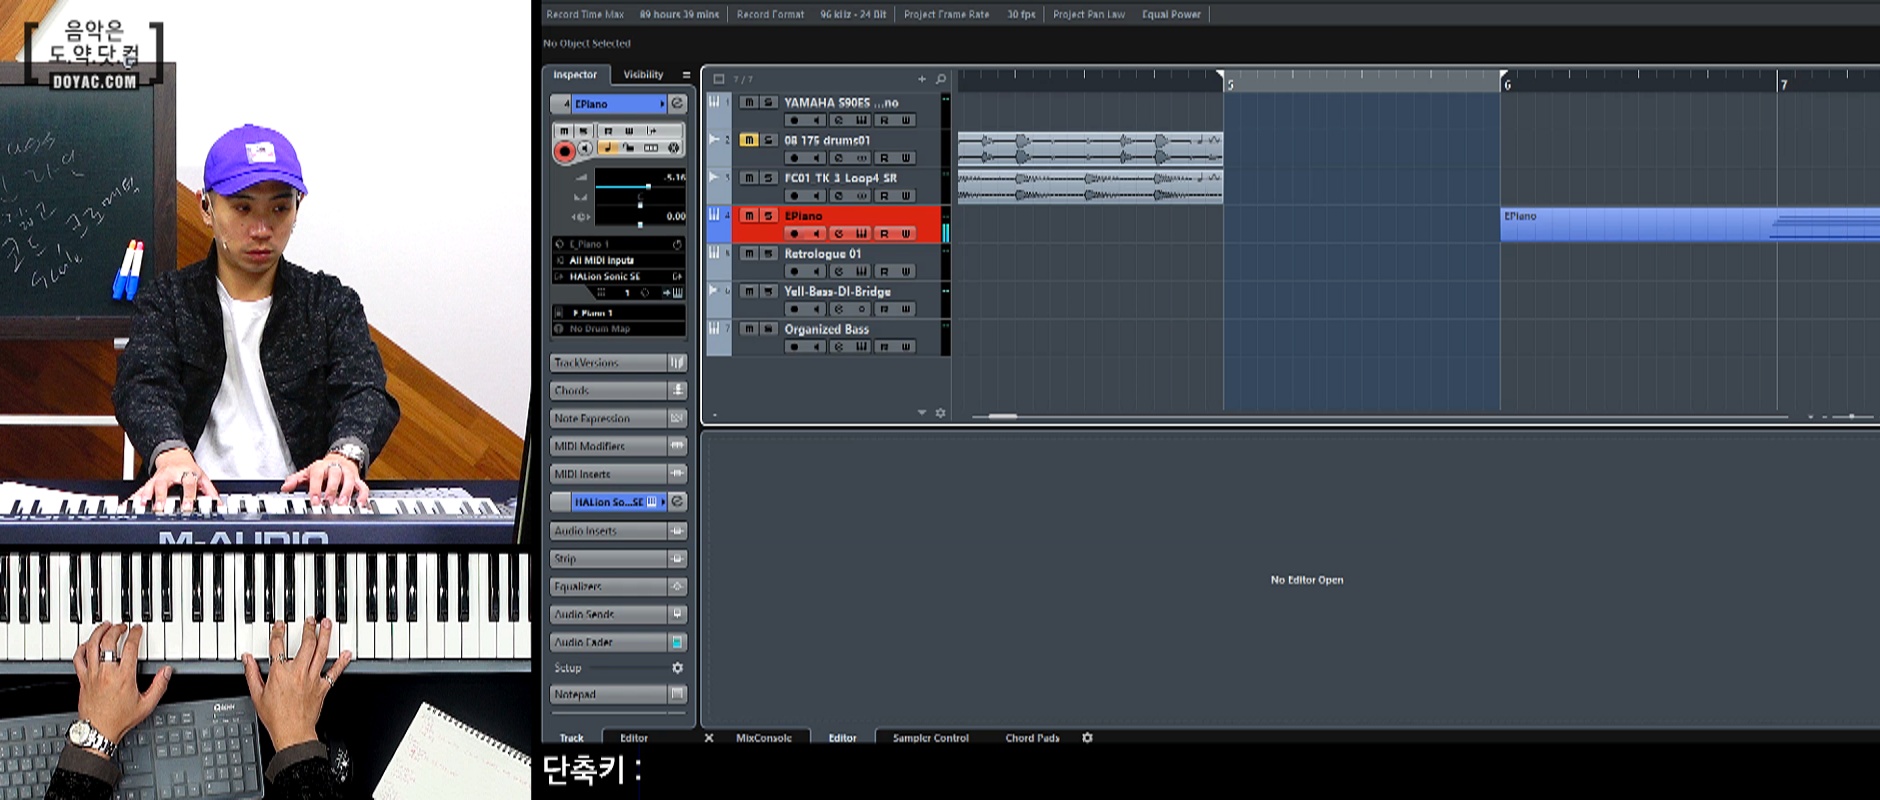Expand the MIDI Inserts inspector section
The width and height of the screenshot is (1880, 800).
point(618,474)
